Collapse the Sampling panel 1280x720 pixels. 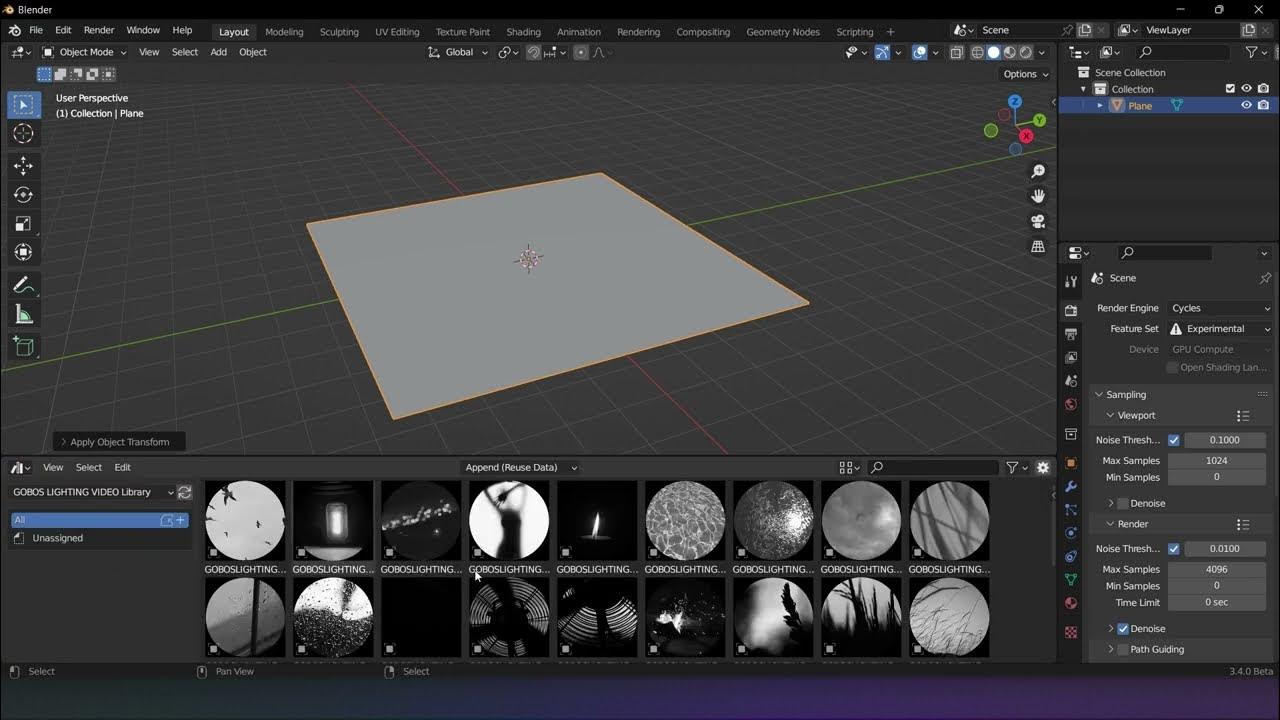[1126, 395]
